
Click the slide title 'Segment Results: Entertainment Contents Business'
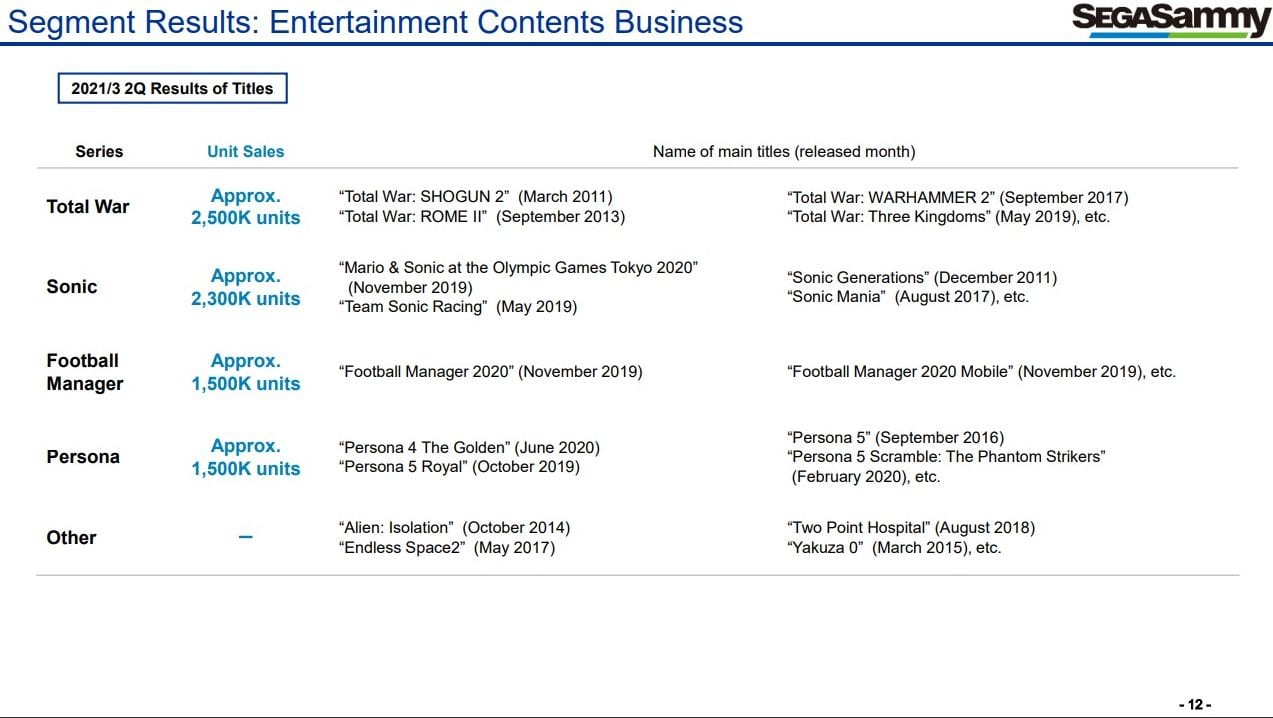(375, 22)
